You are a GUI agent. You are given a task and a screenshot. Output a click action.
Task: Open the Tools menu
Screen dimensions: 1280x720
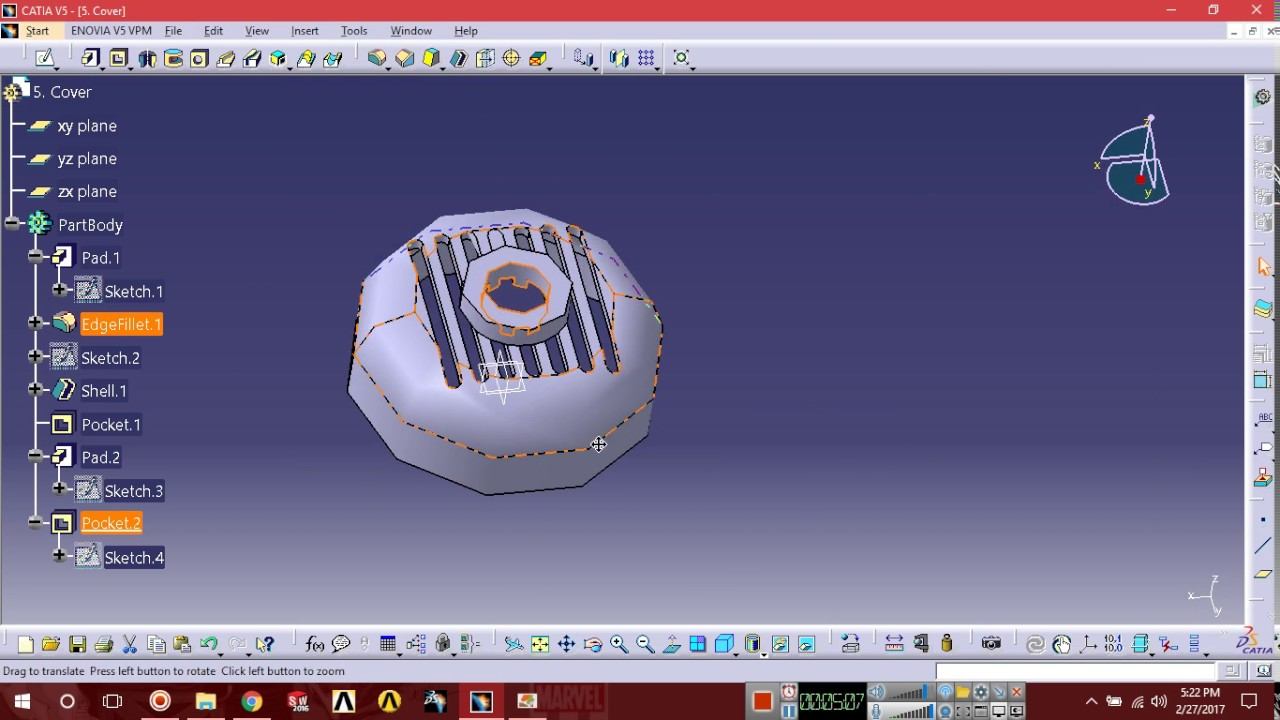(x=354, y=31)
